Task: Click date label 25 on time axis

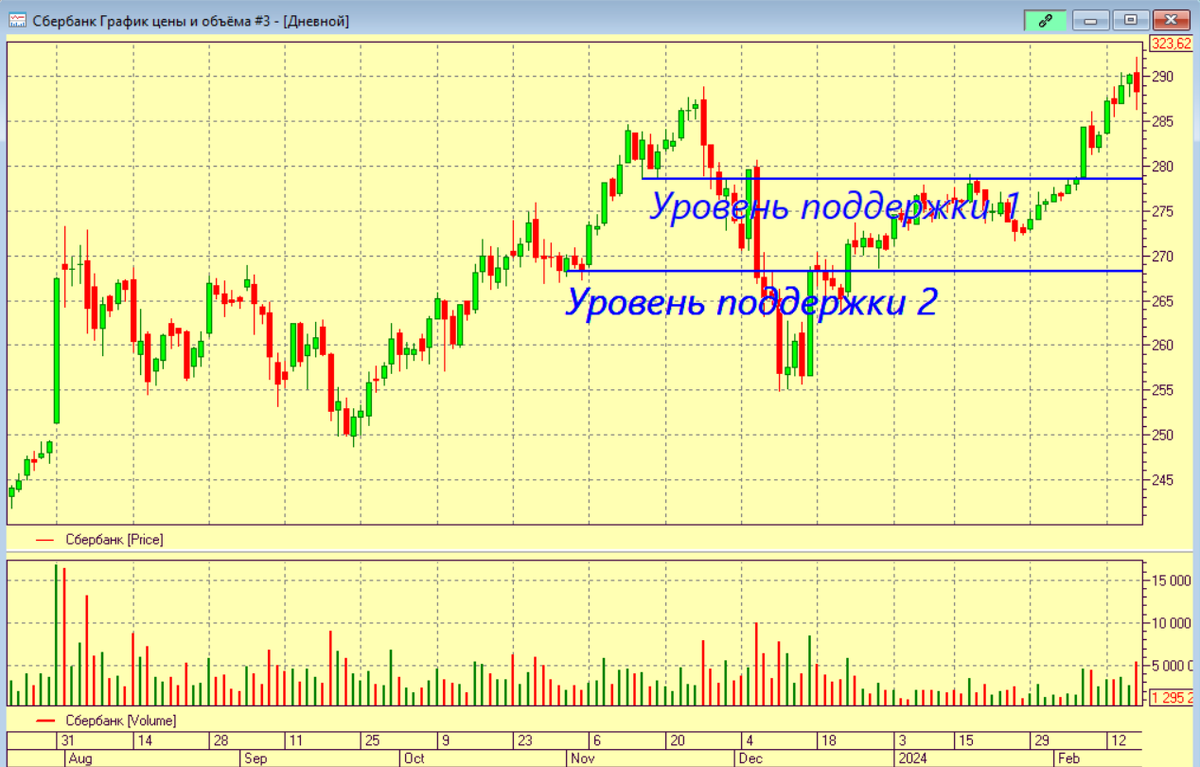Action: (x=371, y=740)
